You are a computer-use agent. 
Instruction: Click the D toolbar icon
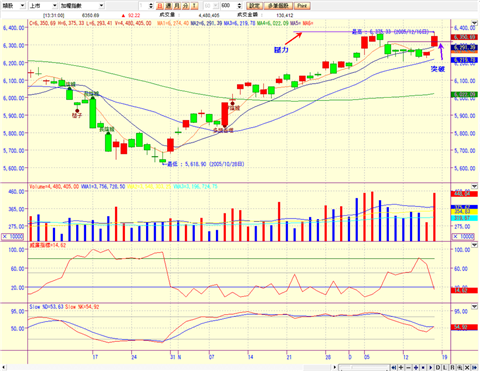coord(438,367)
